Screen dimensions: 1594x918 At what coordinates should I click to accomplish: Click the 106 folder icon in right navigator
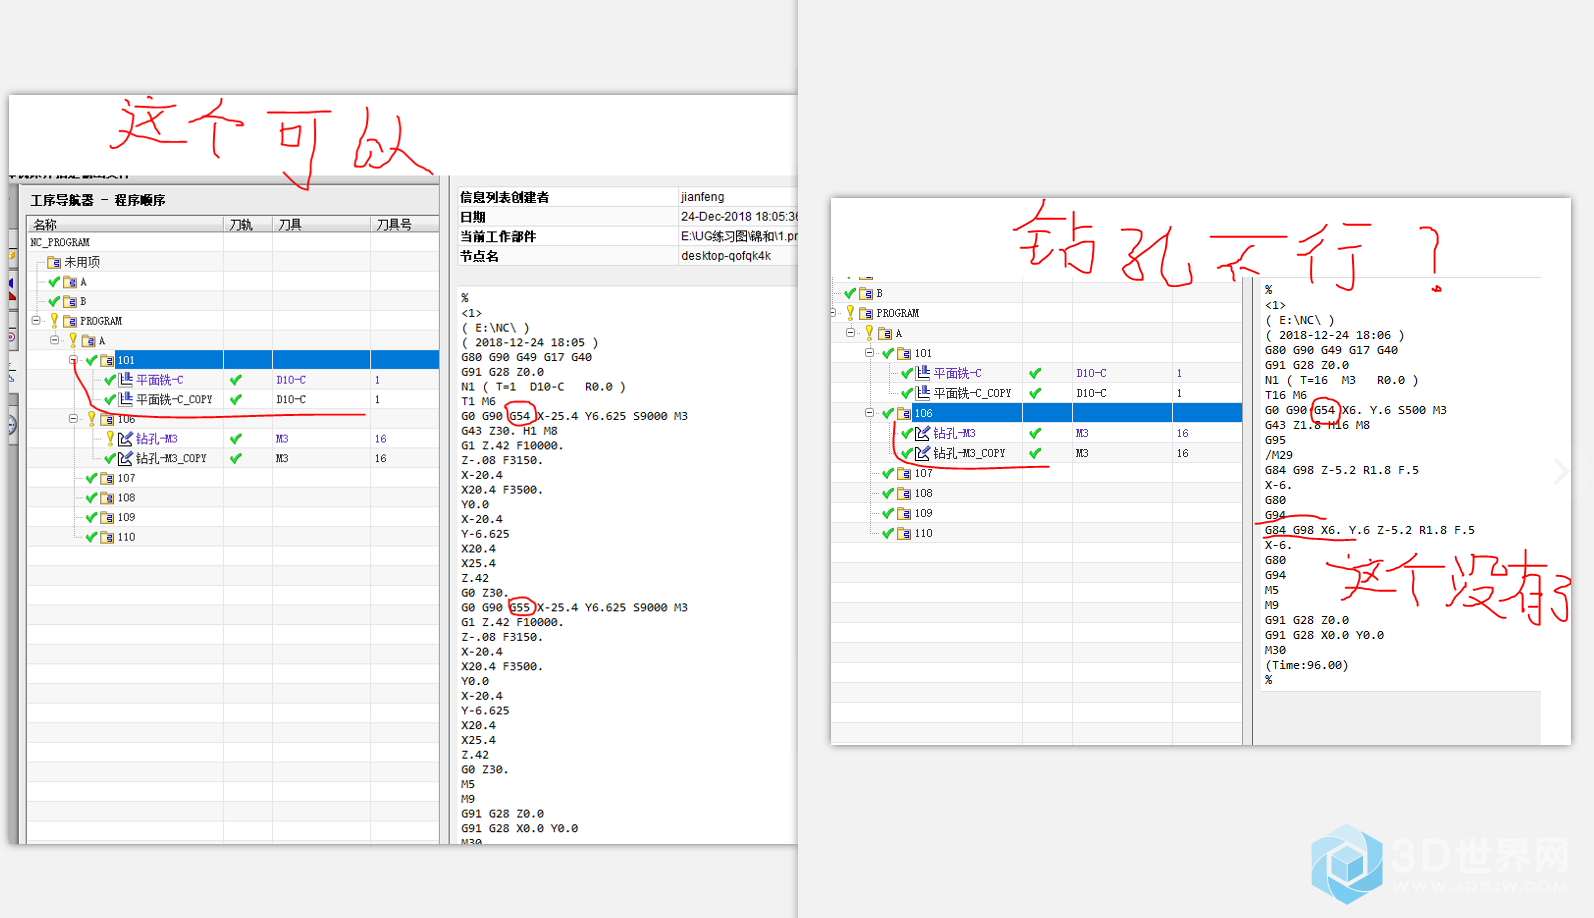[904, 413]
